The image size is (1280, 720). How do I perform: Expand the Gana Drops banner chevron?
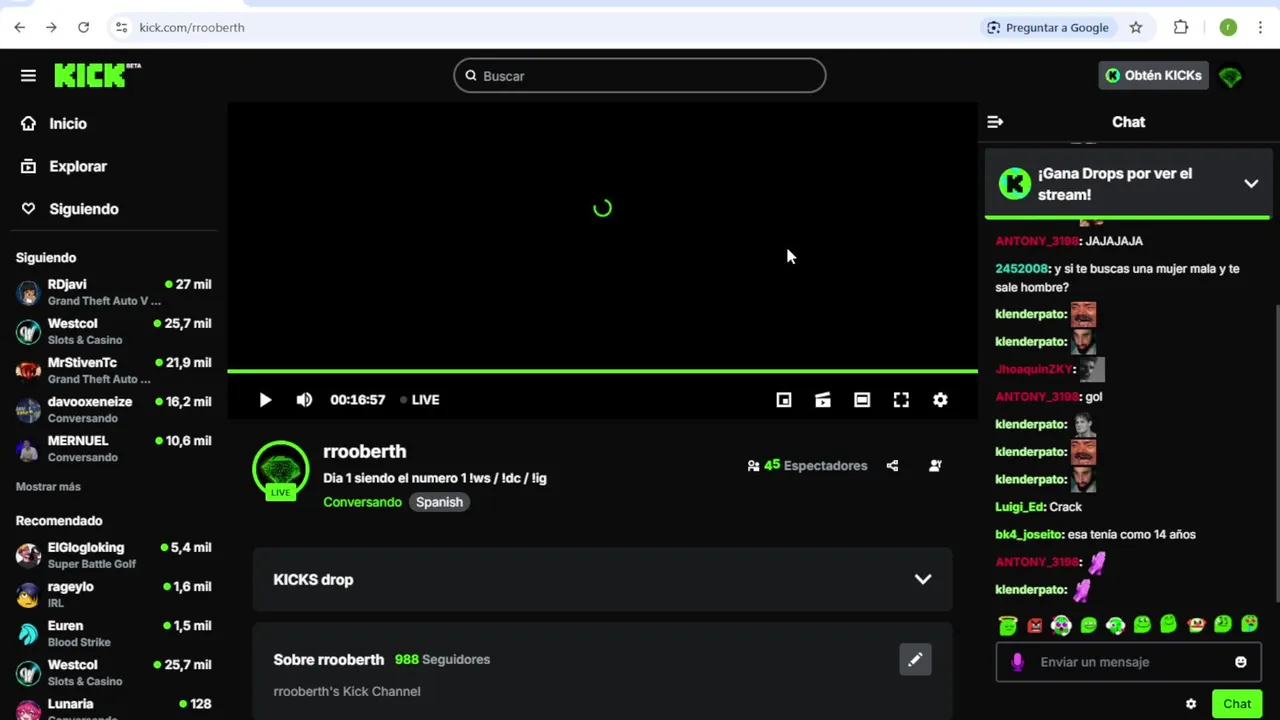tap(1251, 184)
